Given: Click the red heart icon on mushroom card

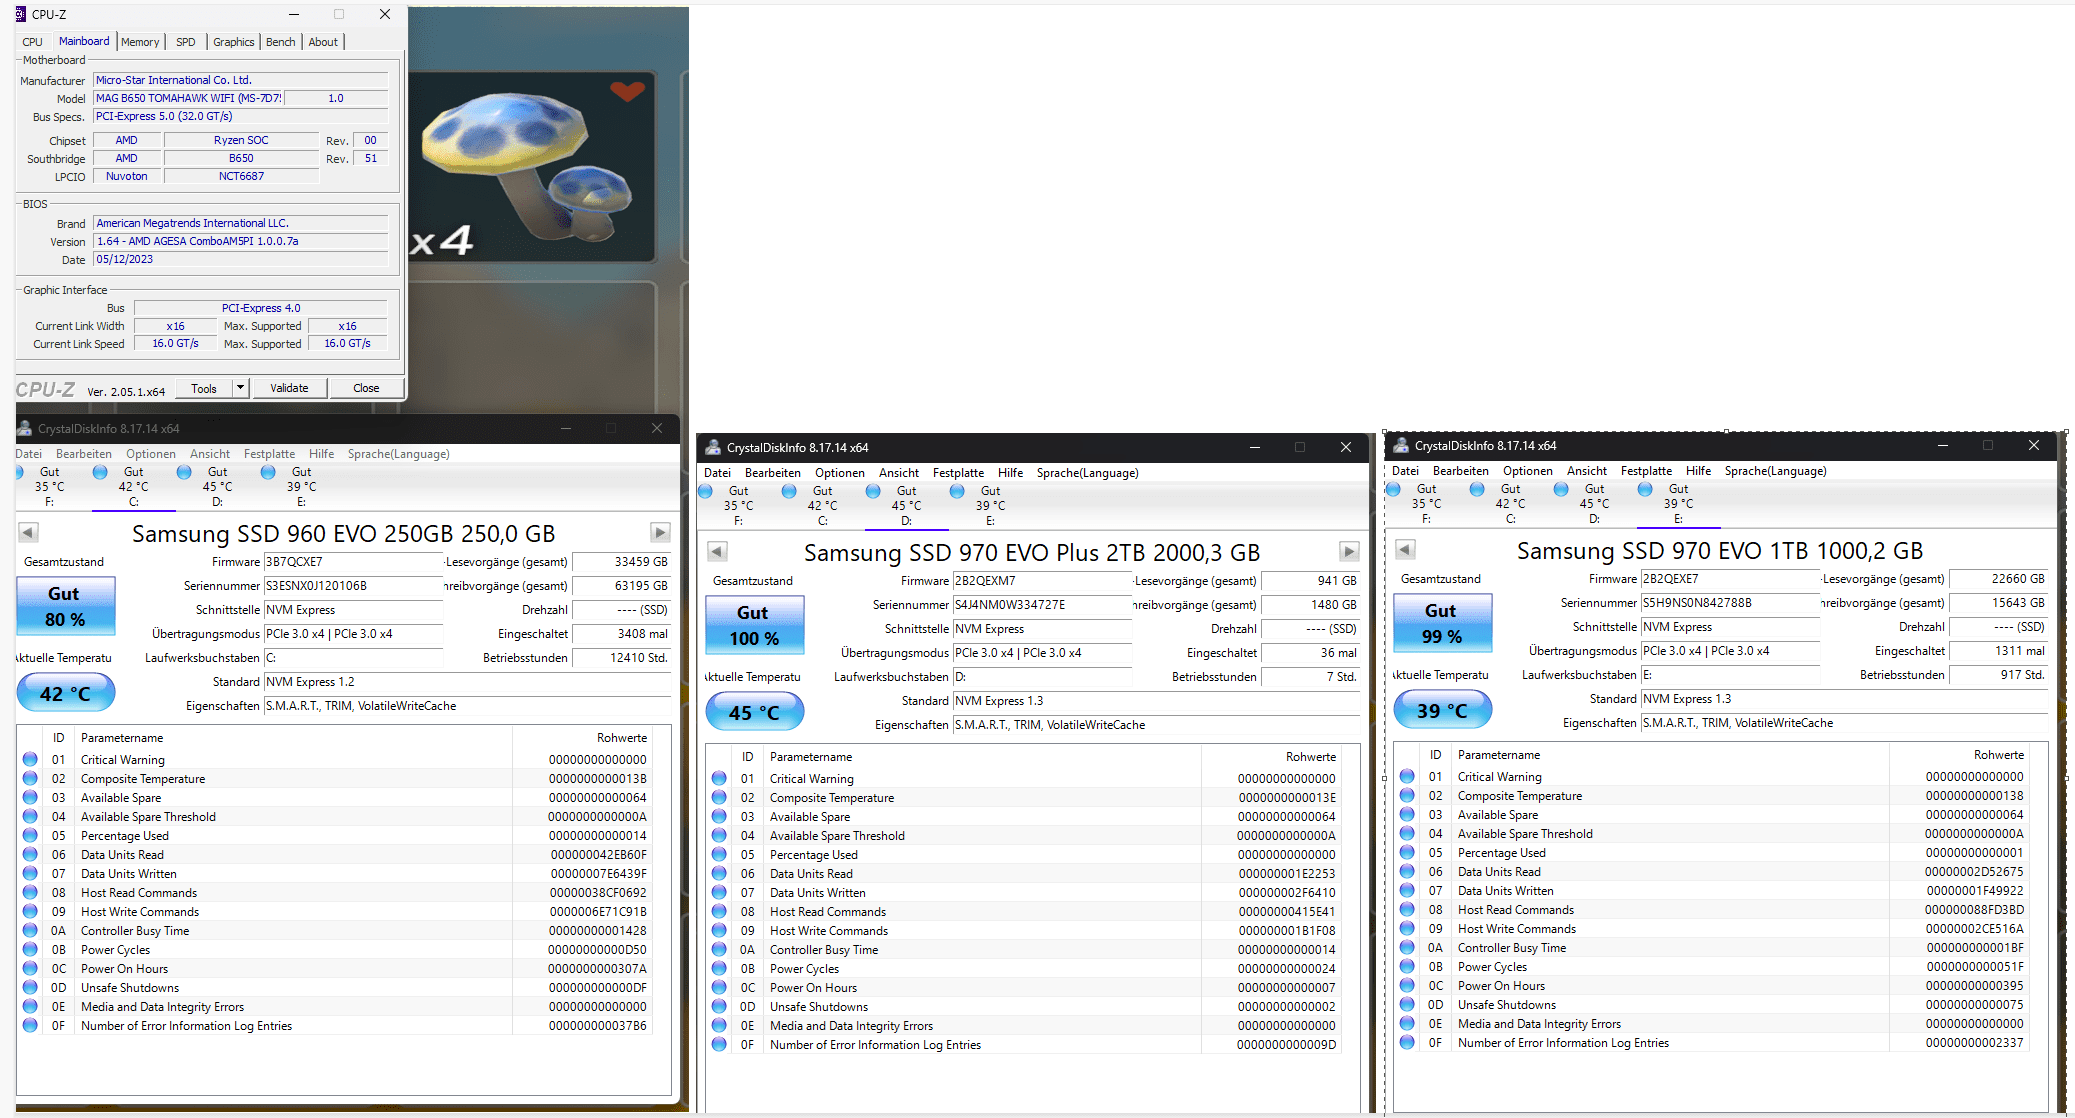Looking at the screenshot, I should [x=628, y=92].
